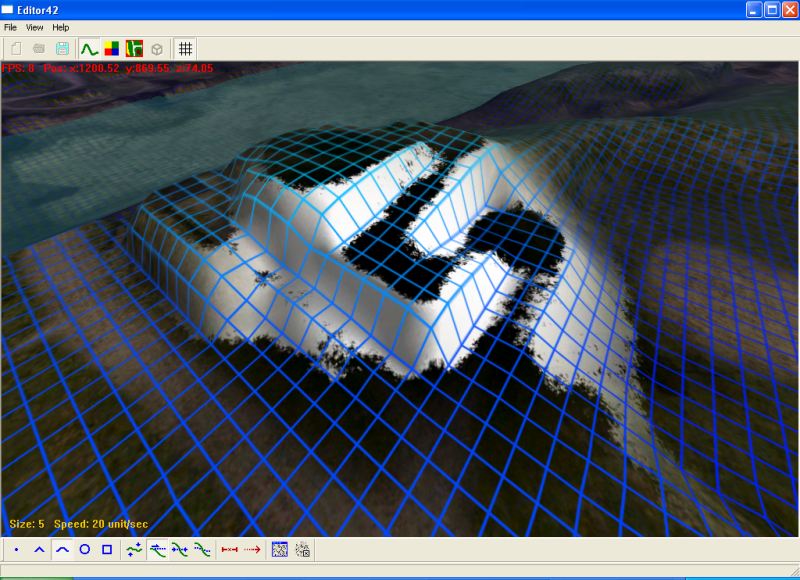Click the red brush size tool
The height and width of the screenshot is (580, 800).
(x=229, y=549)
